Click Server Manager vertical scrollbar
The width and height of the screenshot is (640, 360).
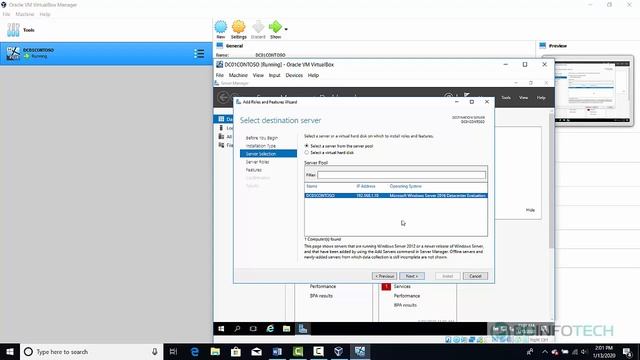tap(551, 180)
